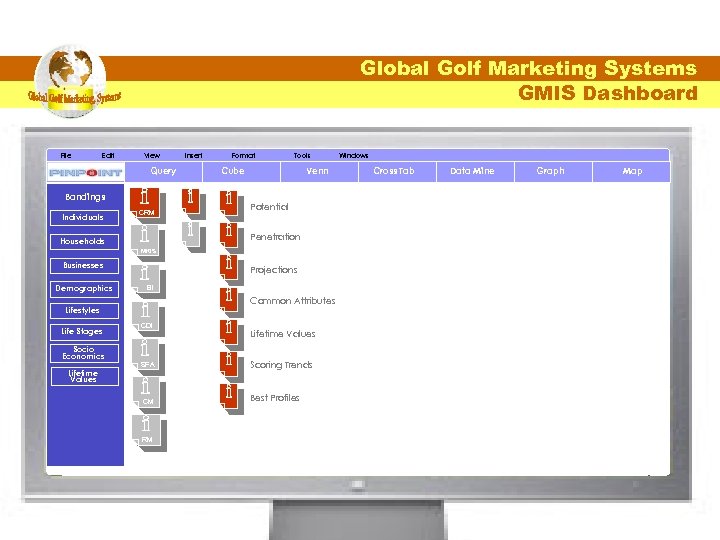Click the Lifetime Values sidebar button
The height and width of the screenshot is (540, 720).
[84, 376]
